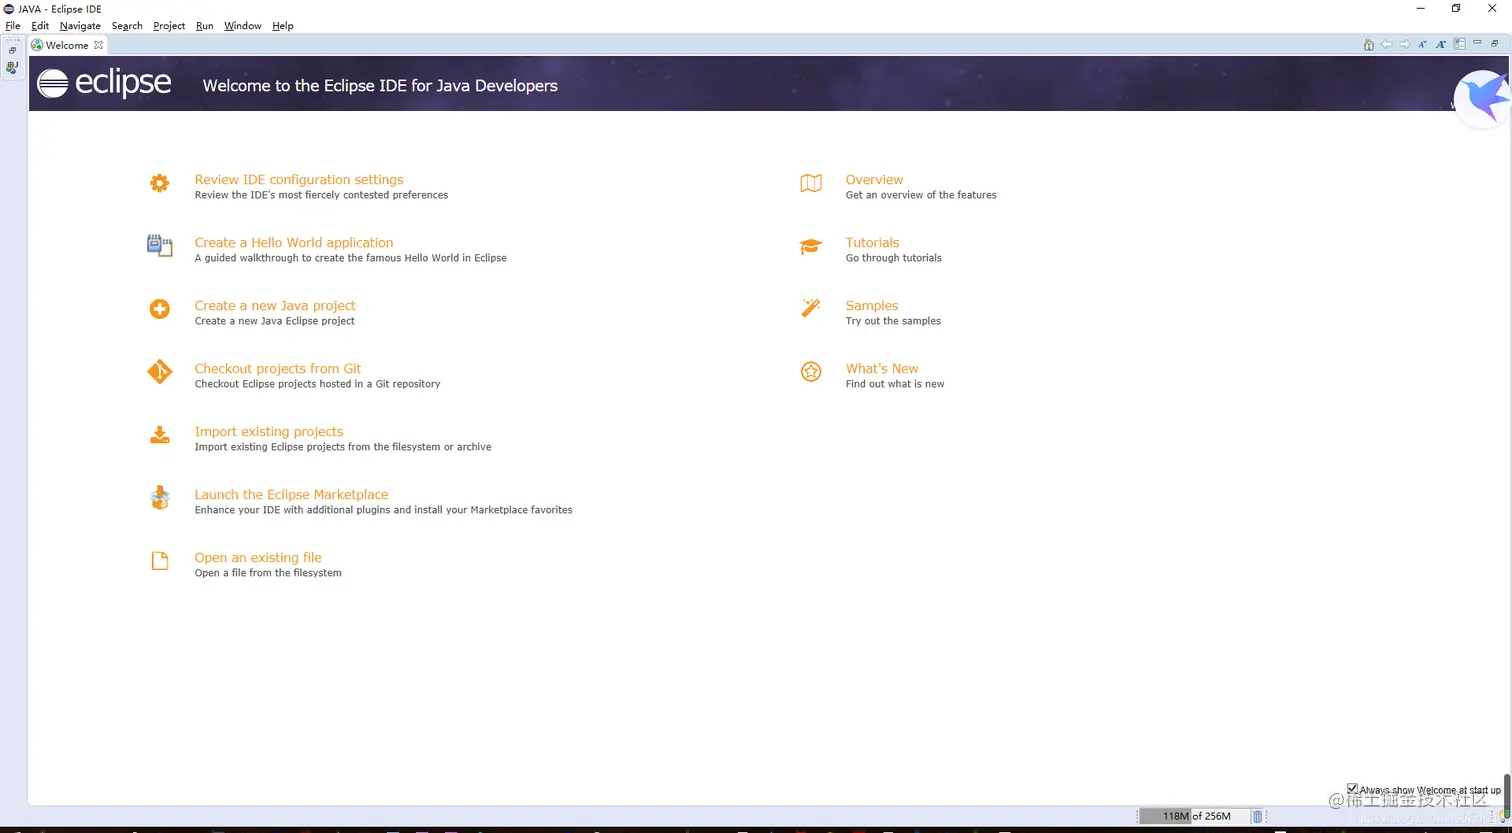Viewport: 1512px width, 833px height.
Task: Open the Project menu
Action: coord(169,26)
